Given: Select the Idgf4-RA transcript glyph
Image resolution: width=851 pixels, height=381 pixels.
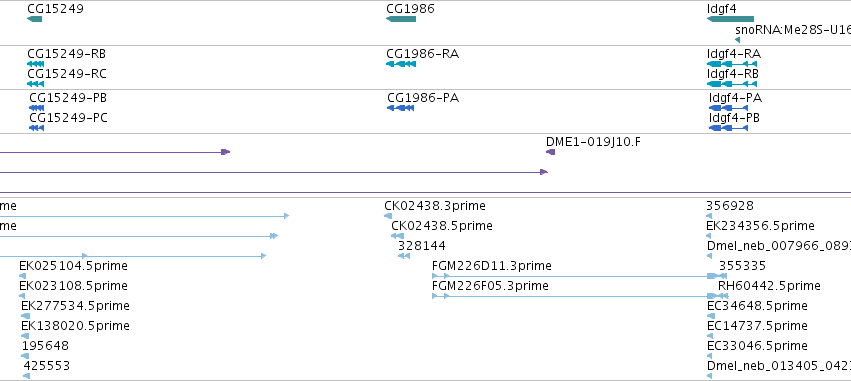Looking at the screenshot, I should pos(732,64).
